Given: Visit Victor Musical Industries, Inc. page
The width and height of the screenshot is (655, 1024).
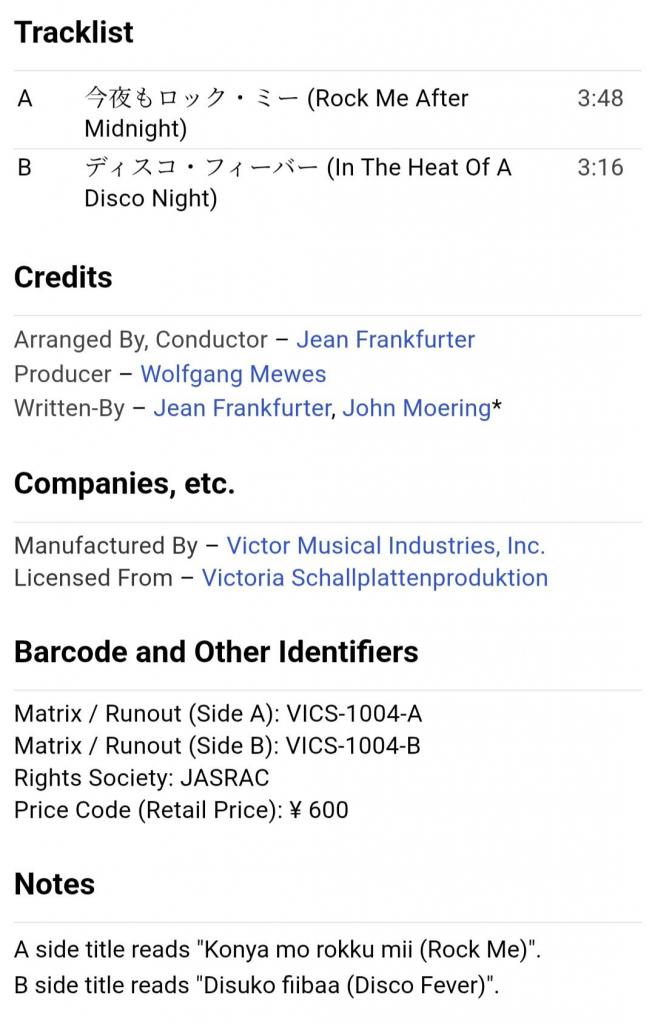Looking at the screenshot, I should point(385,546).
